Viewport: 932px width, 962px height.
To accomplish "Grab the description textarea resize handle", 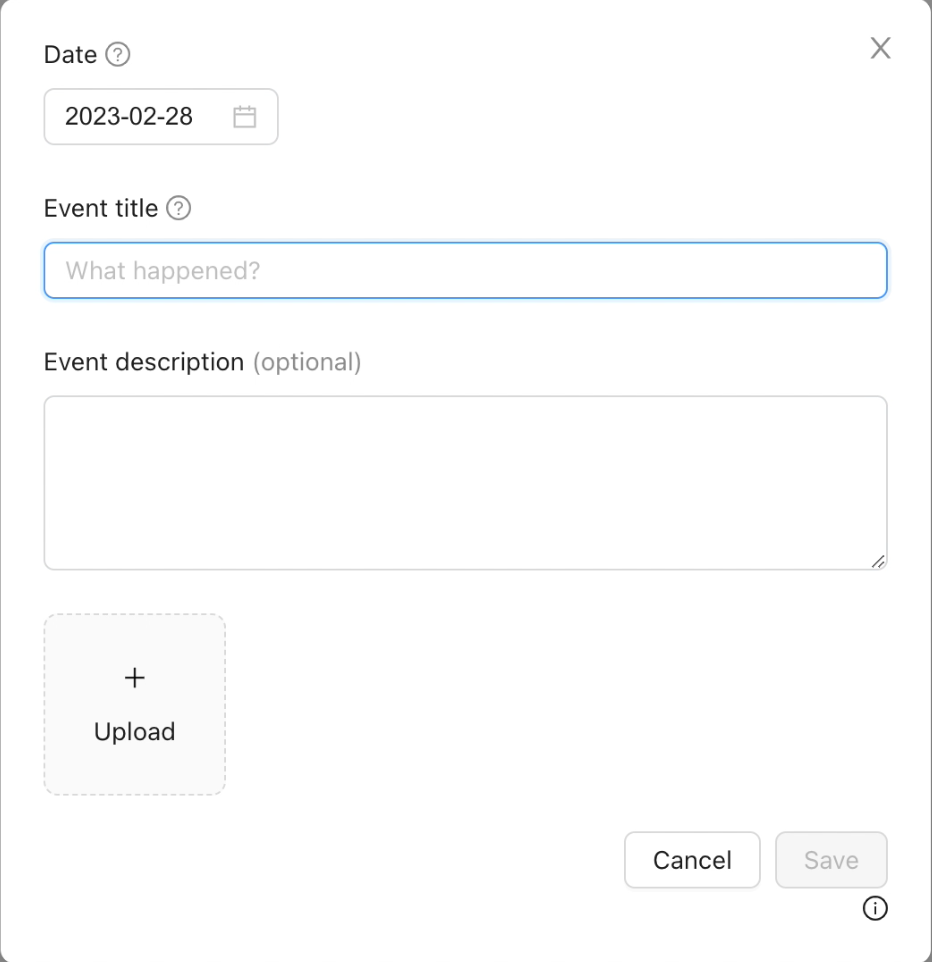I will pyautogui.click(x=878, y=562).
